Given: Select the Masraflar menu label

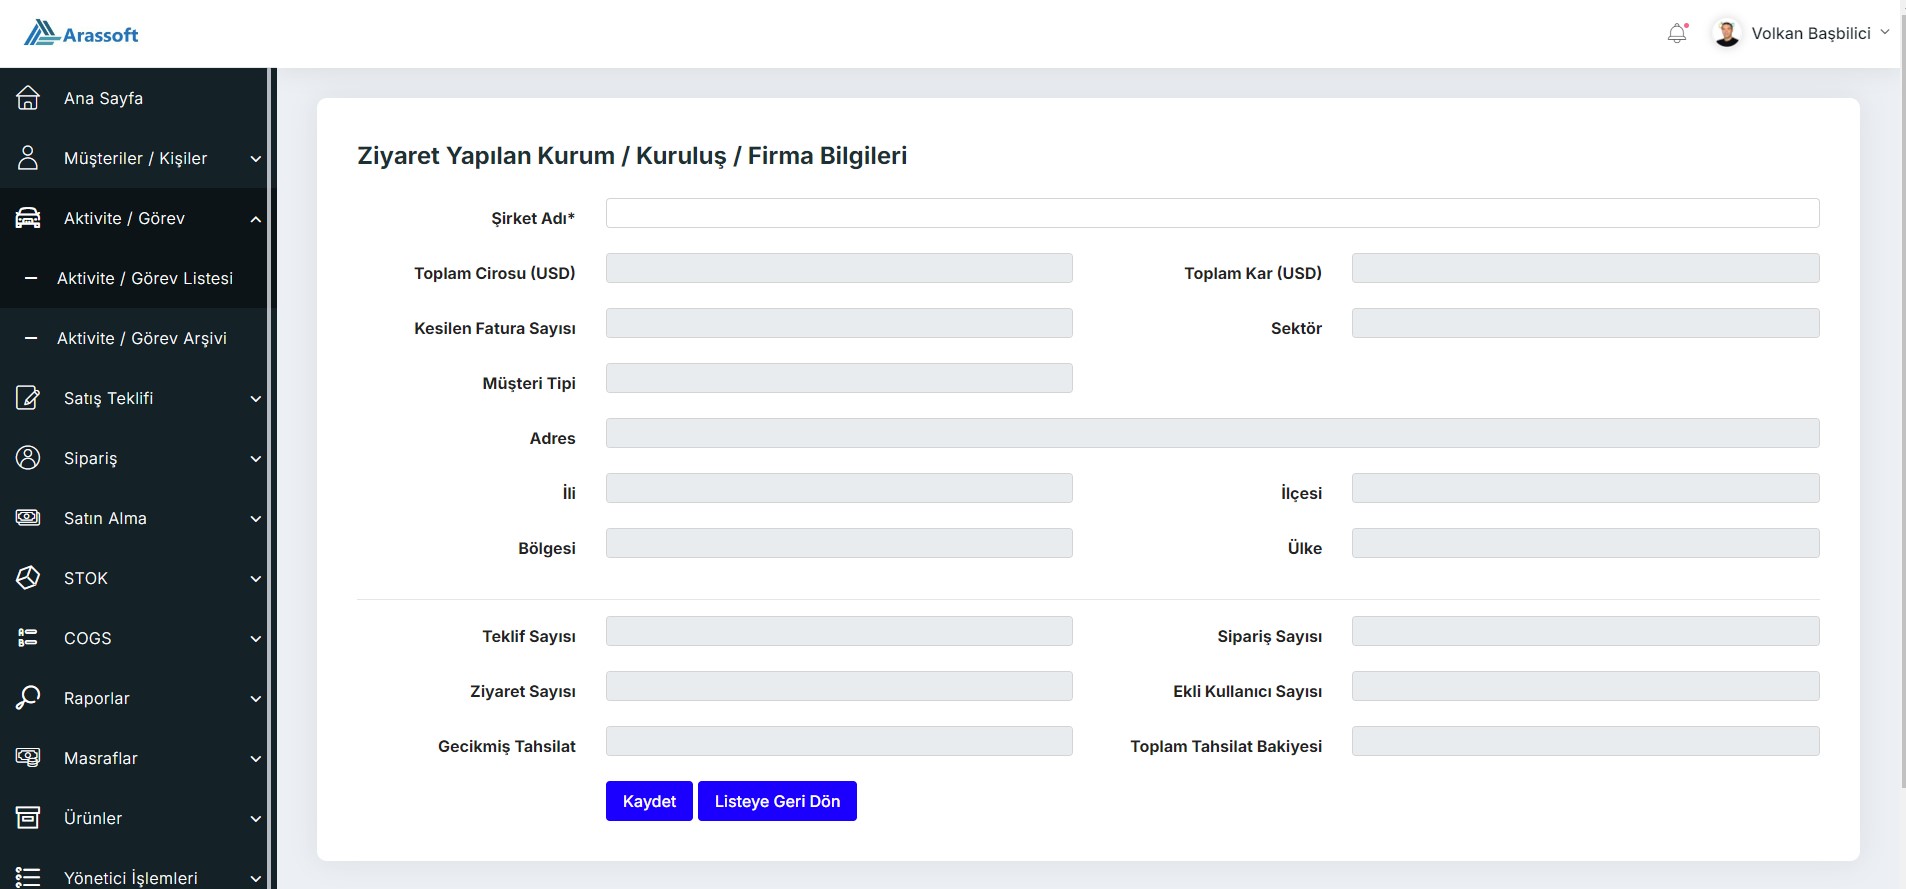Looking at the screenshot, I should tap(101, 758).
